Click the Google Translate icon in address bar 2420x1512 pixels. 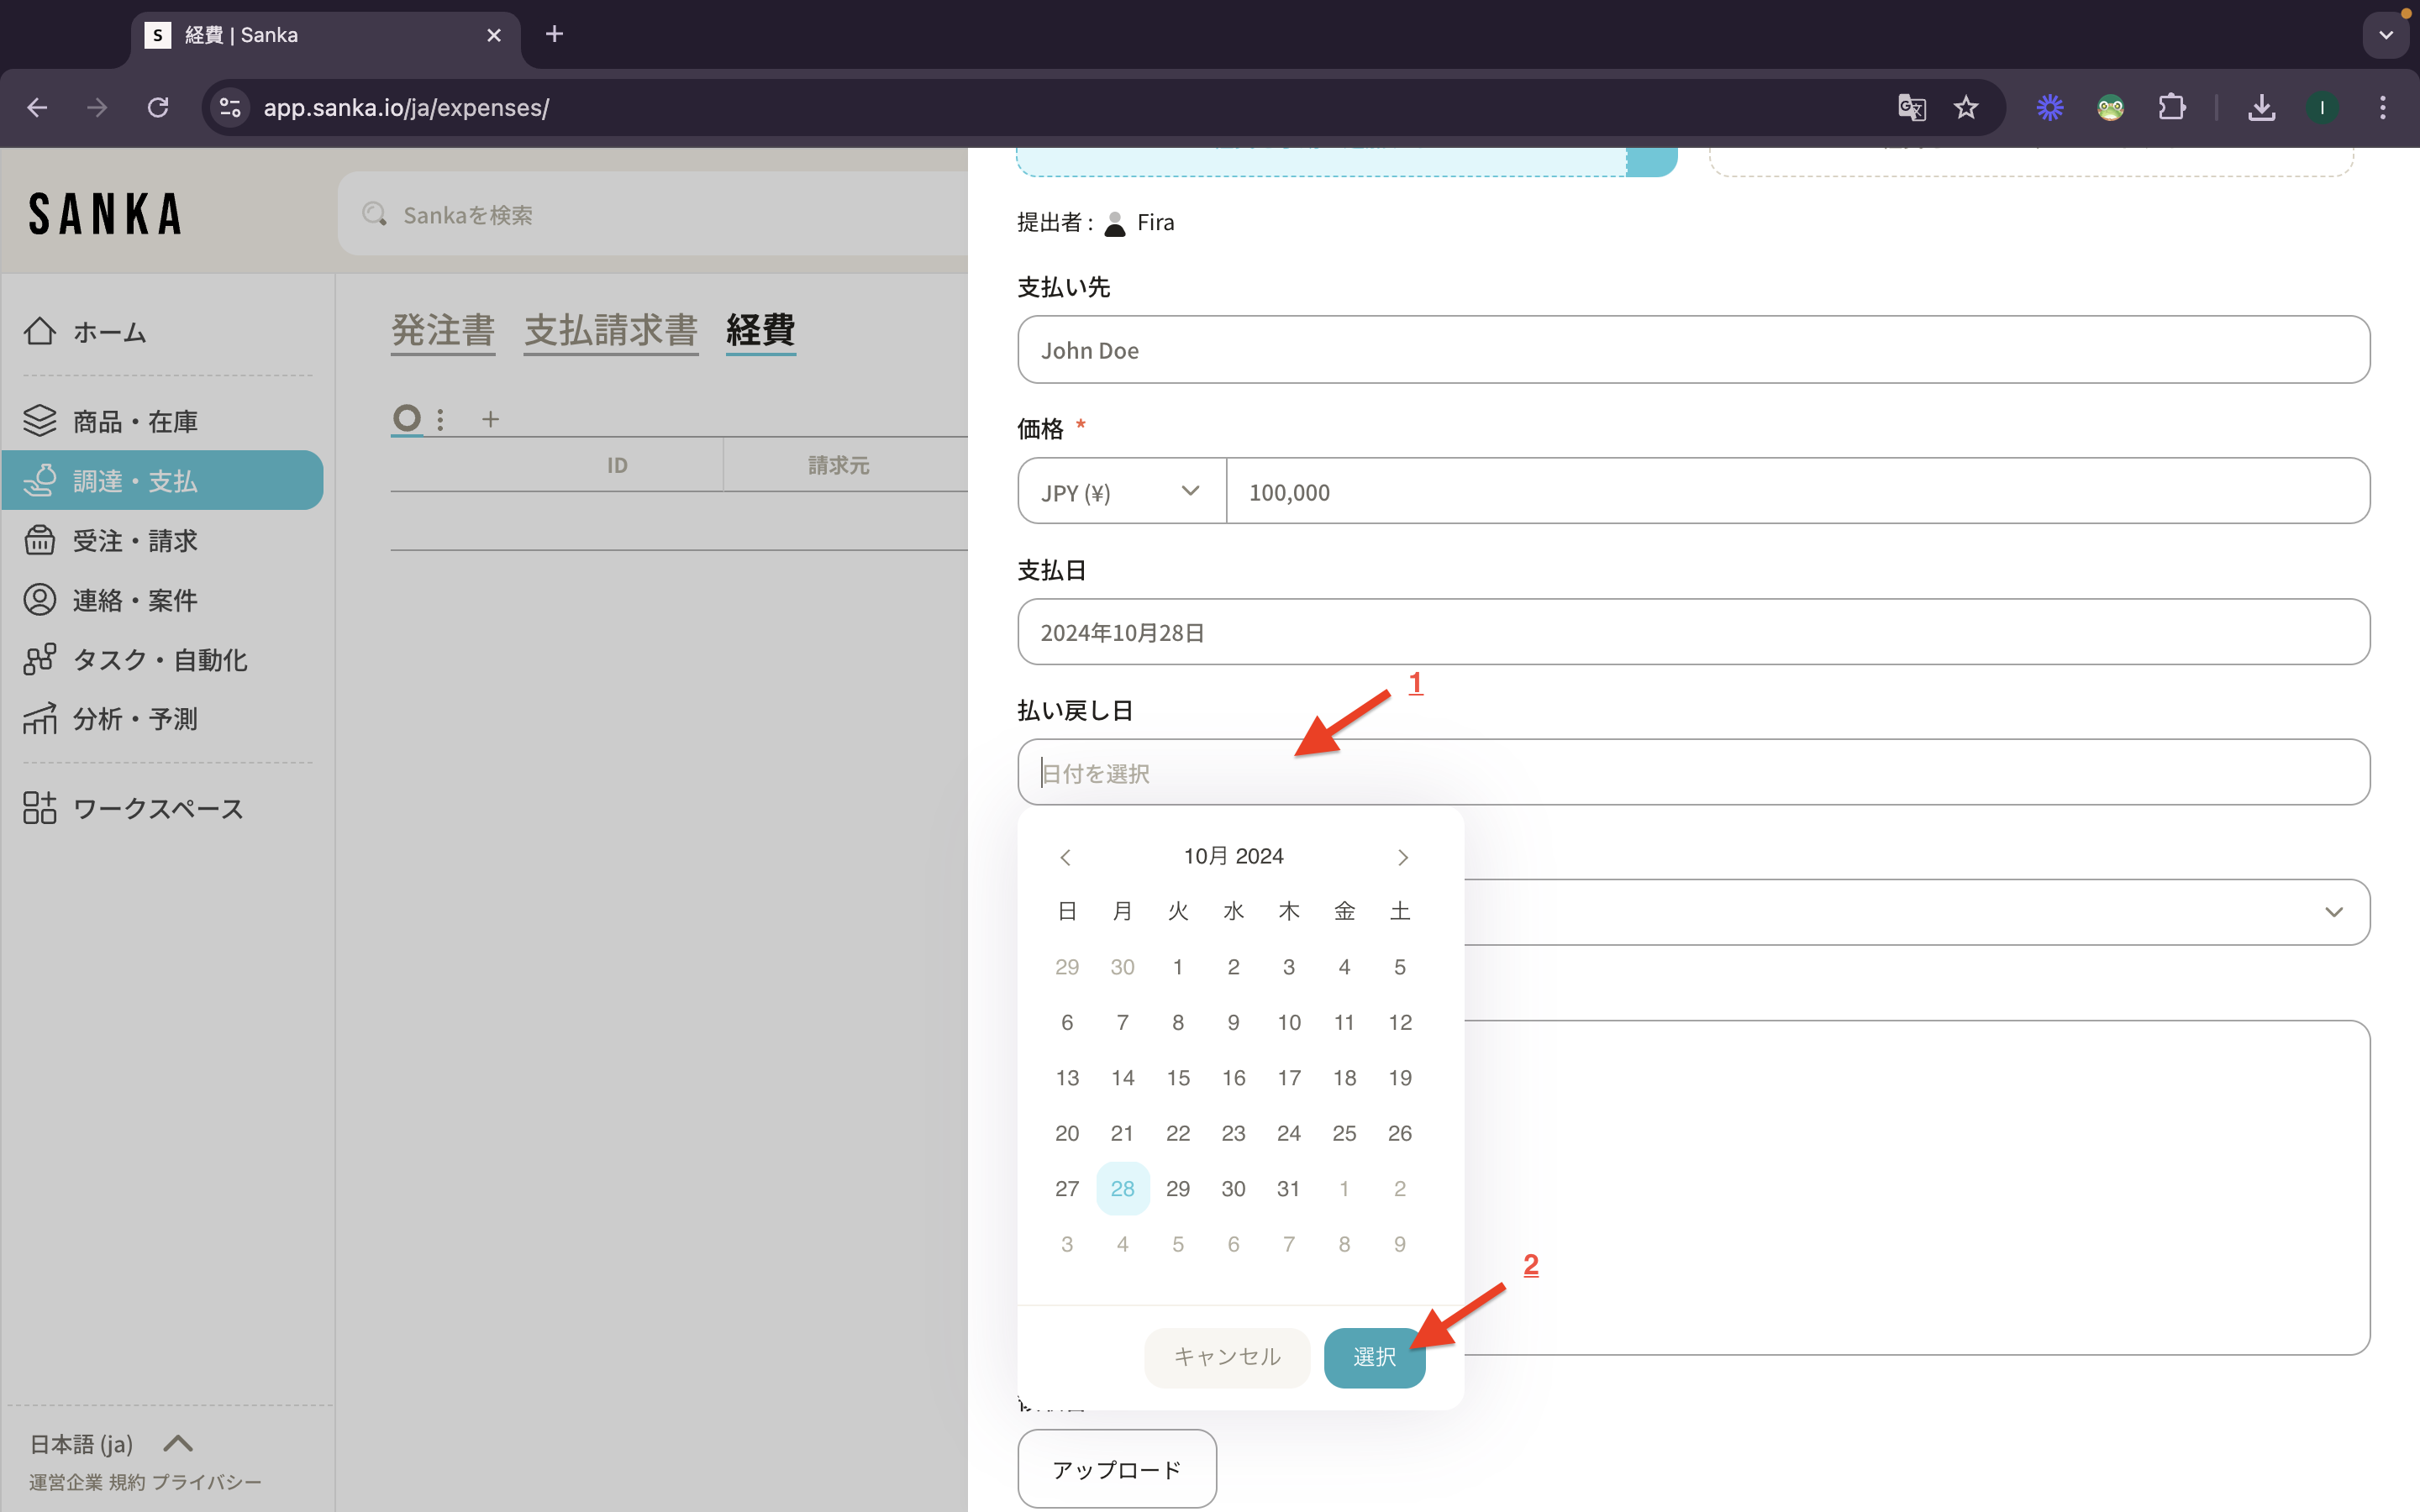1911,107
